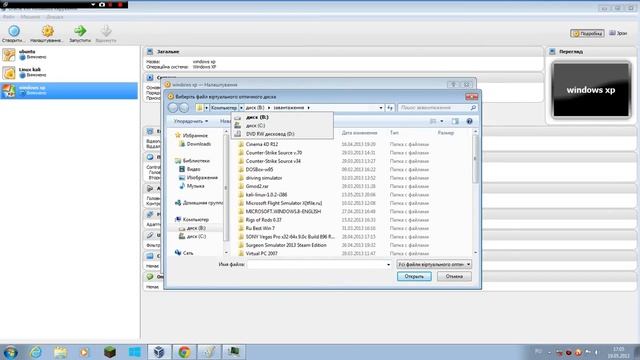
Task: Select the Microsoft Flight Simulator X folder
Action: 284,203
